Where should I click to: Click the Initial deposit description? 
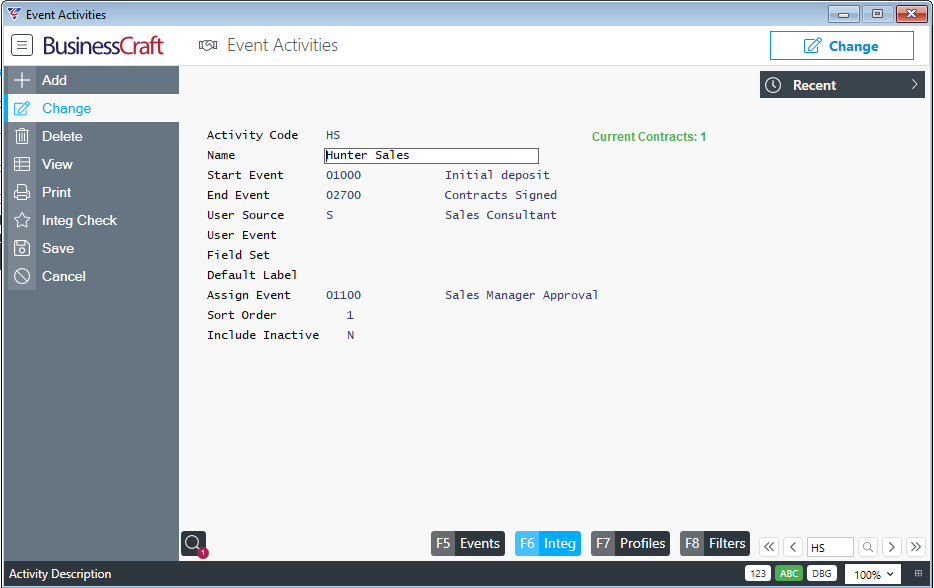click(x=497, y=175)
